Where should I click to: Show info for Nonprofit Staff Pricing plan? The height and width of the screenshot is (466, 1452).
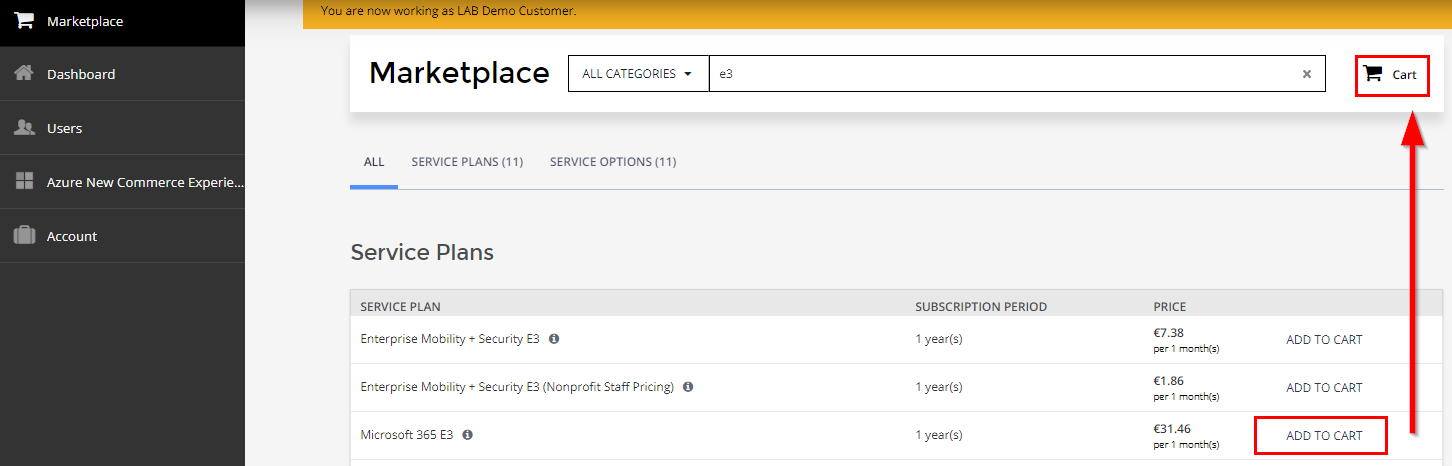click(688, 387)
